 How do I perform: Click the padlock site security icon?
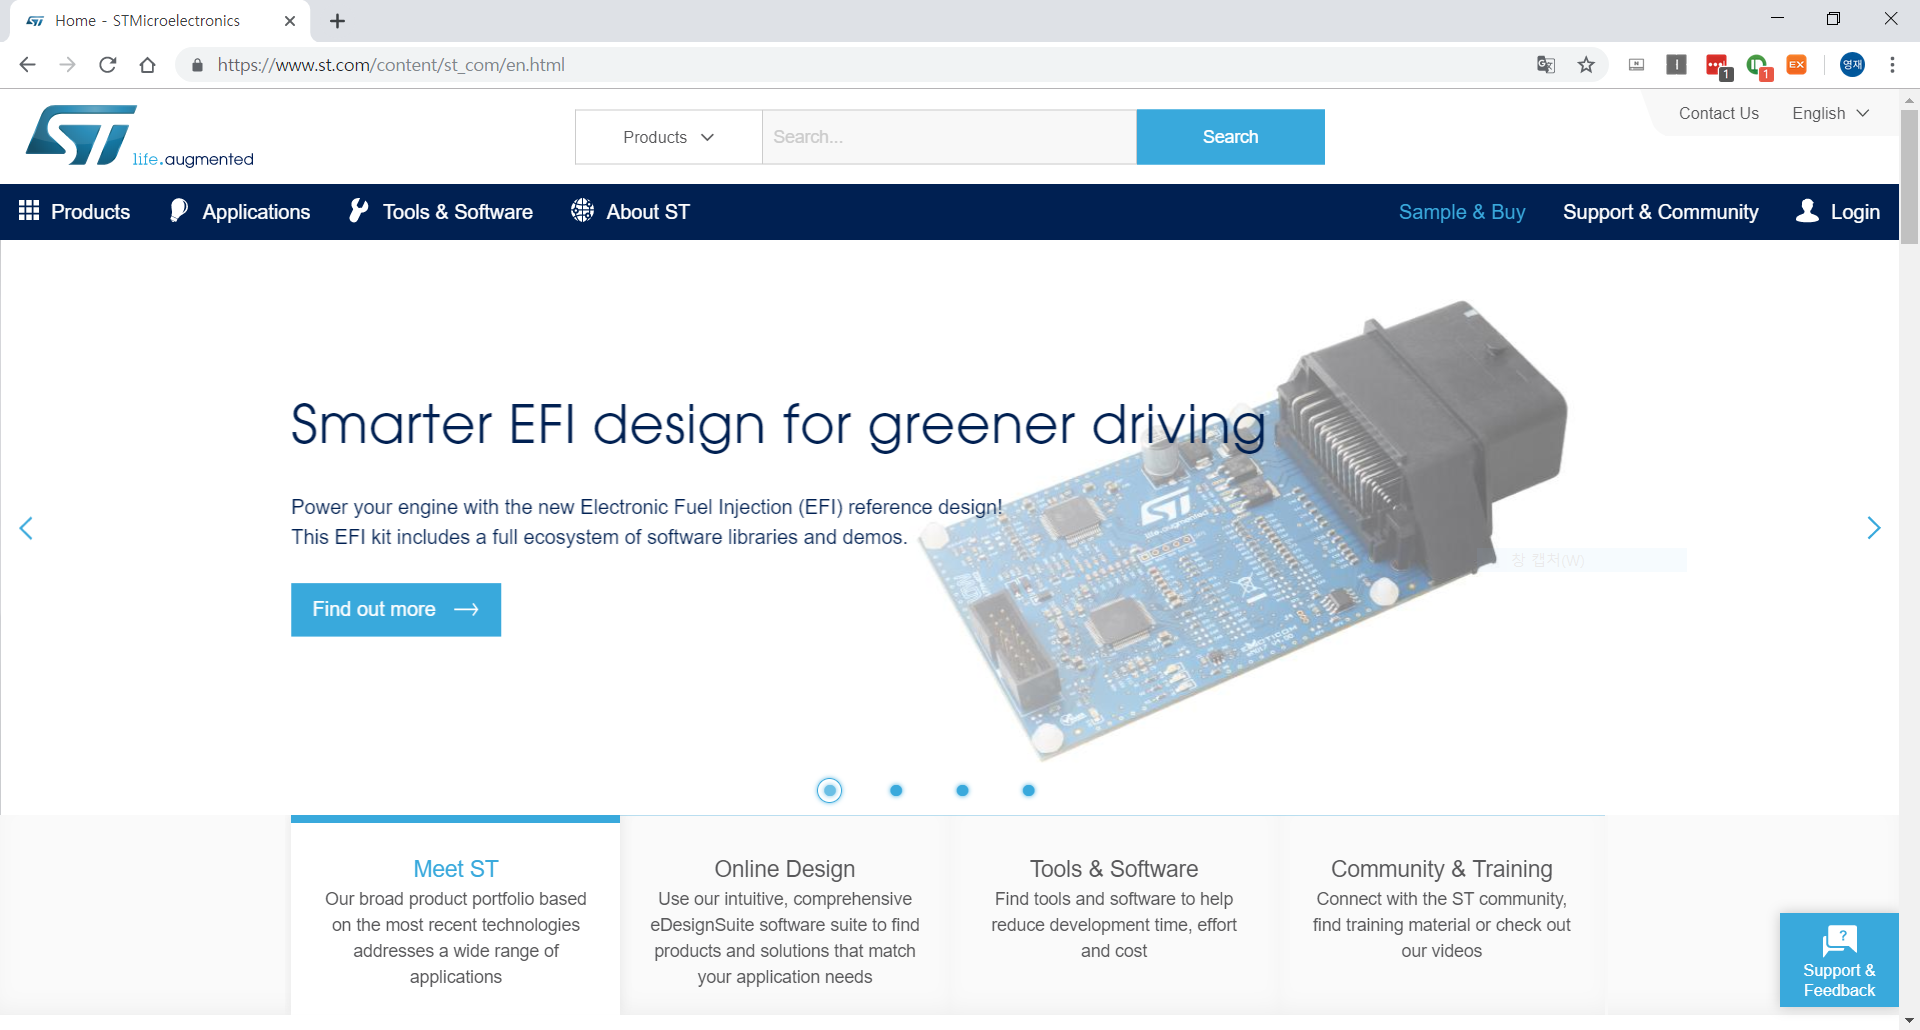tap(197, 65)
